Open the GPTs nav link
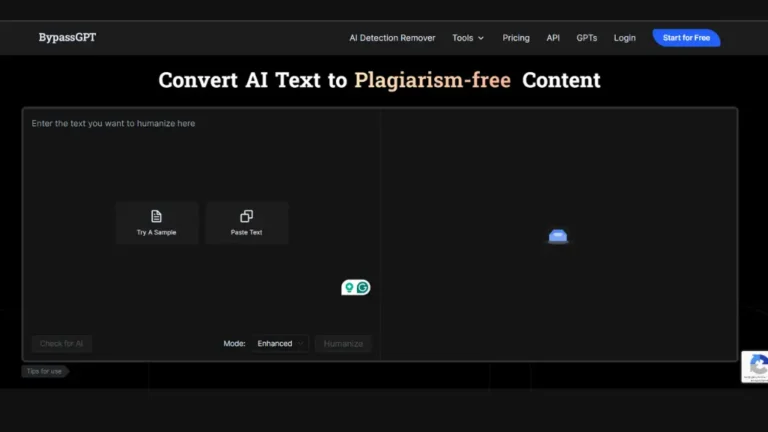 tap(586, 38)
